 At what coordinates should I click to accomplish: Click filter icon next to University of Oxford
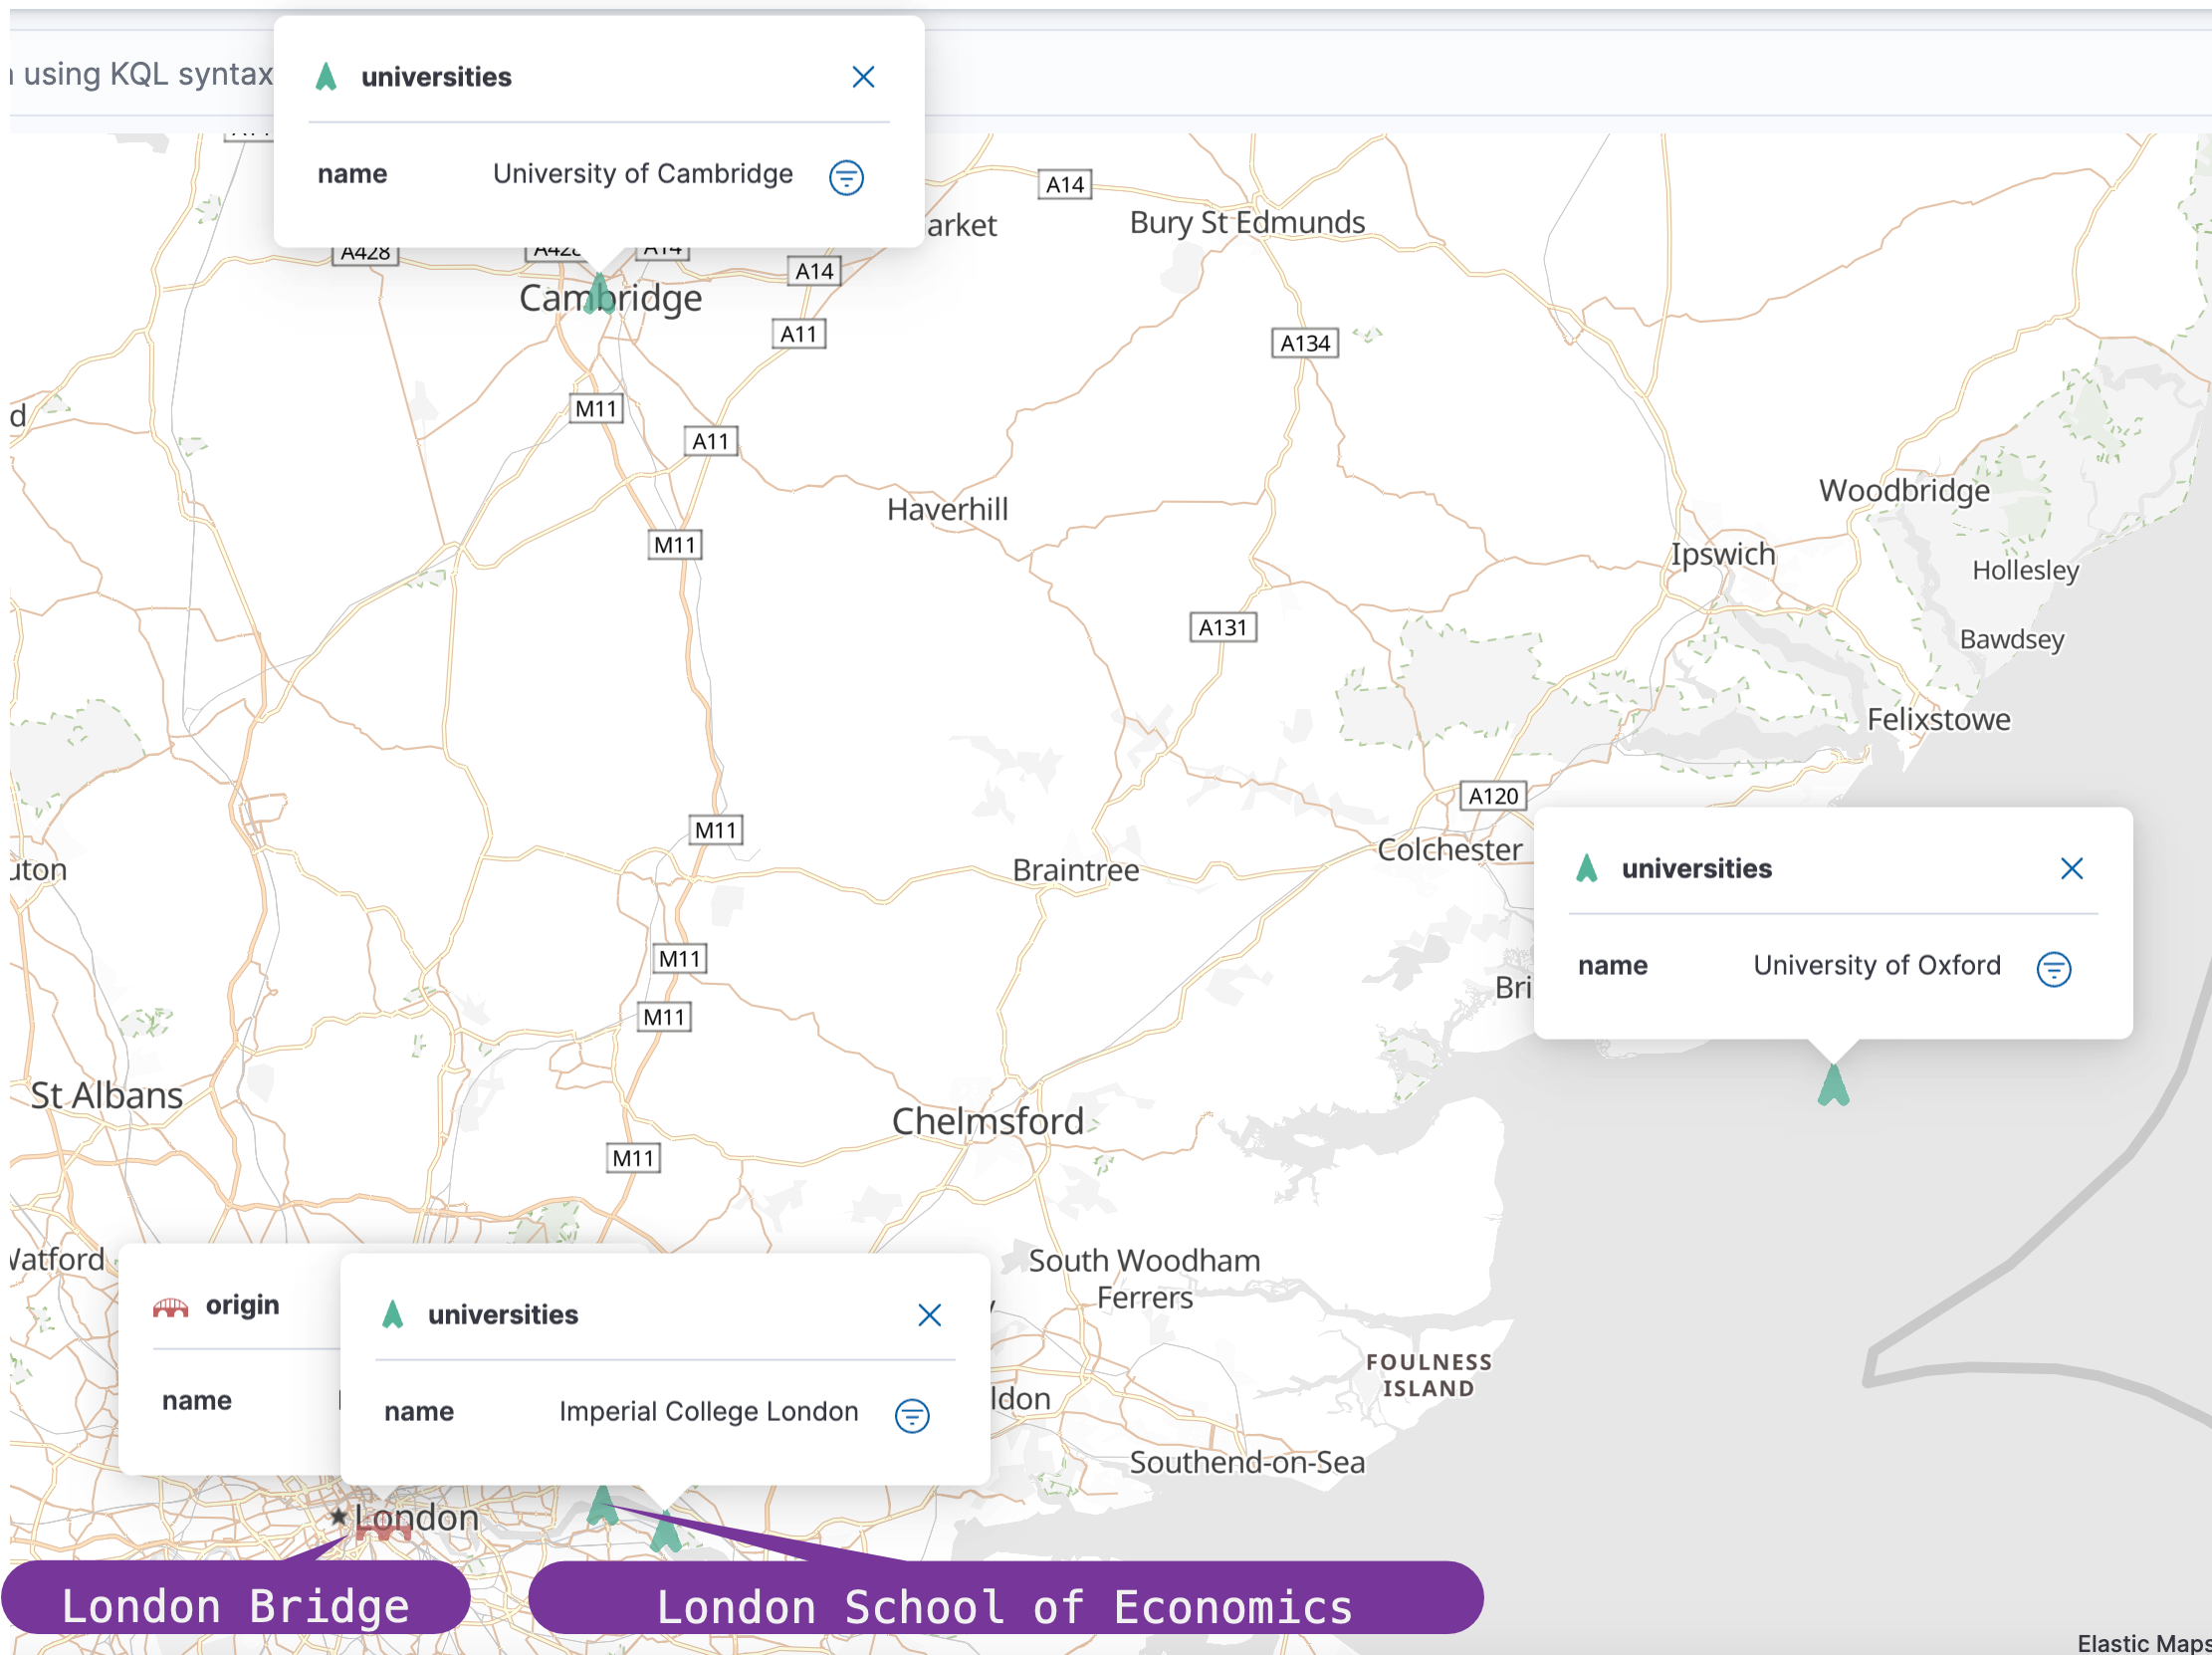point(2053,968)
